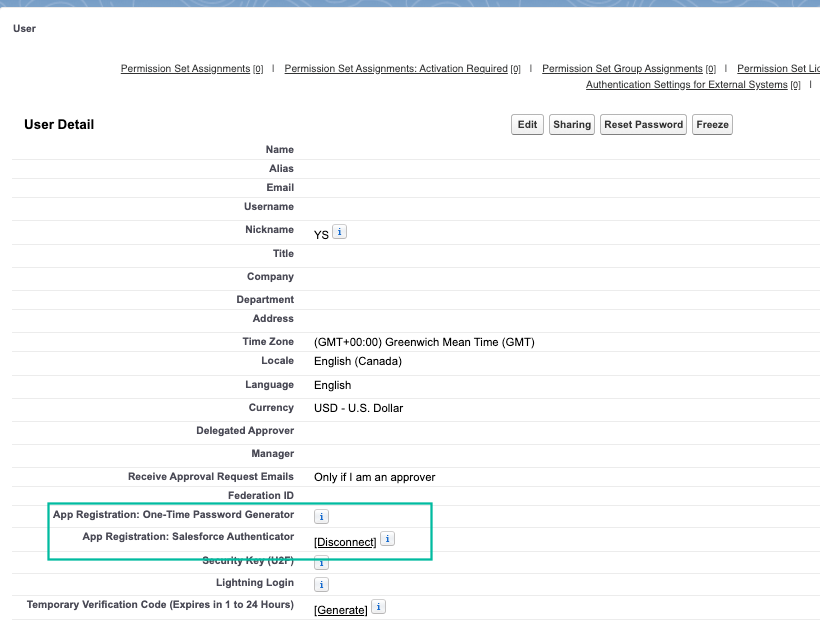820x634 pixels.
Task: Click the Security Key (U2F) info icon
Action: pos(320,563)
